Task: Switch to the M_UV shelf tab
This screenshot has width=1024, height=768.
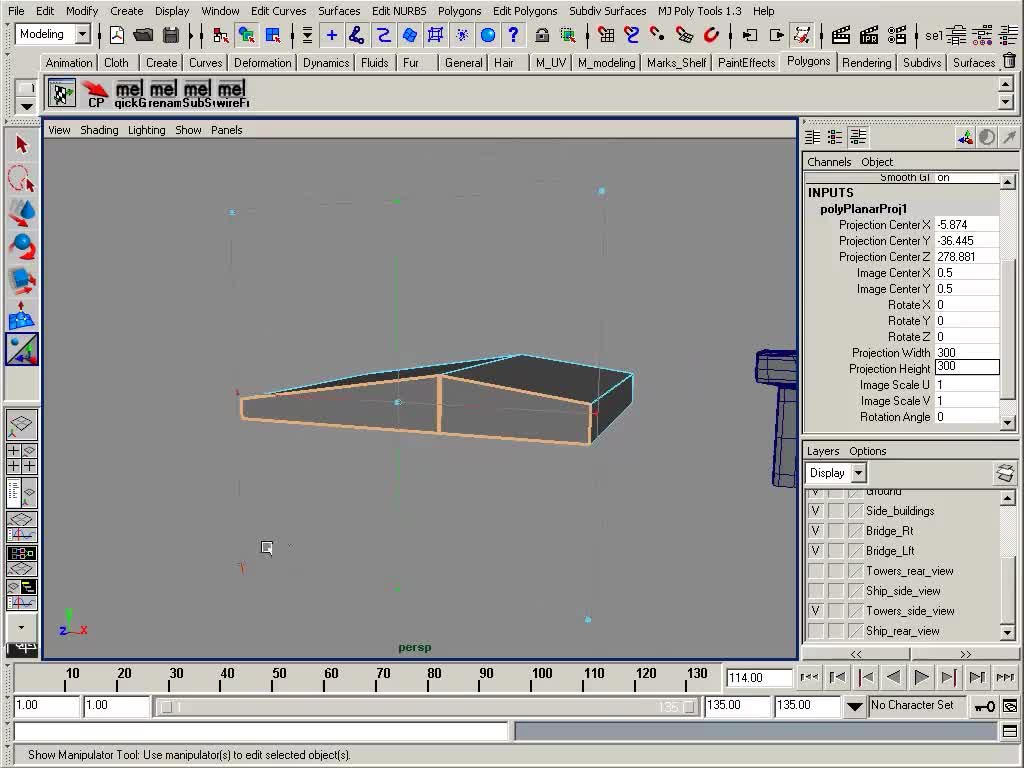Action: [551, 63]
